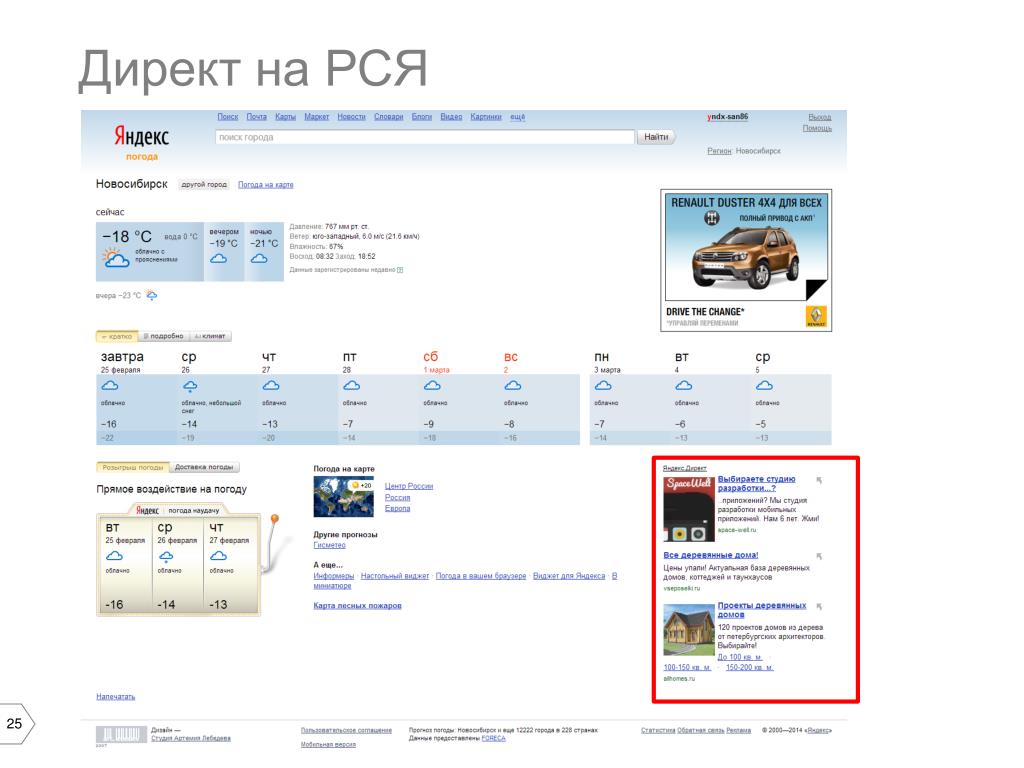Click the cloud icon for завтра 25 февраля
The height and width of the screenshot is (768, 1024).
110,386
